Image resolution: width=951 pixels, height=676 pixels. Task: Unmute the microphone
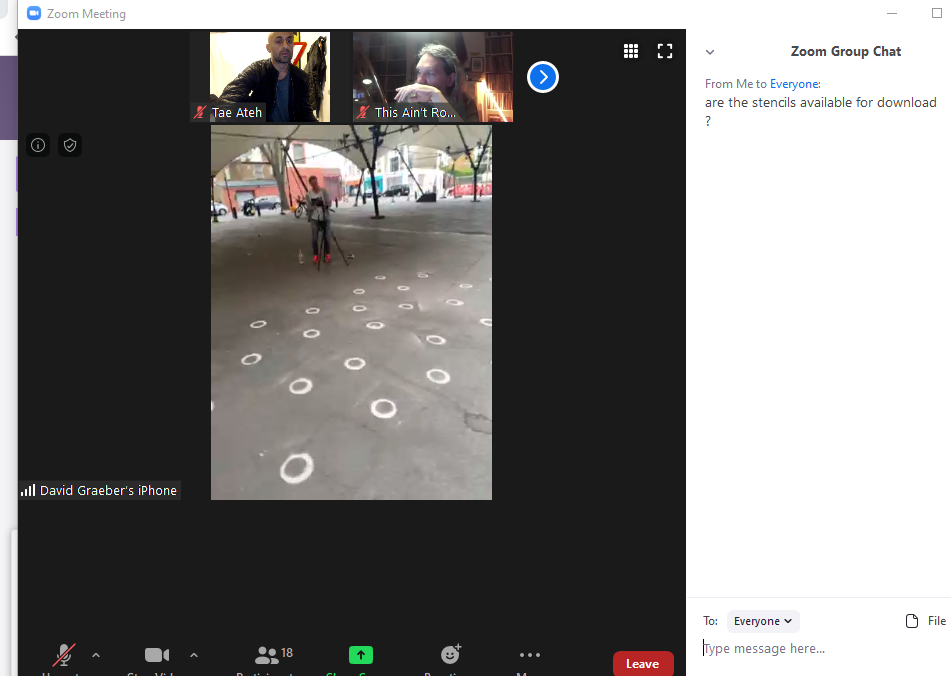(x=63, y=655)
